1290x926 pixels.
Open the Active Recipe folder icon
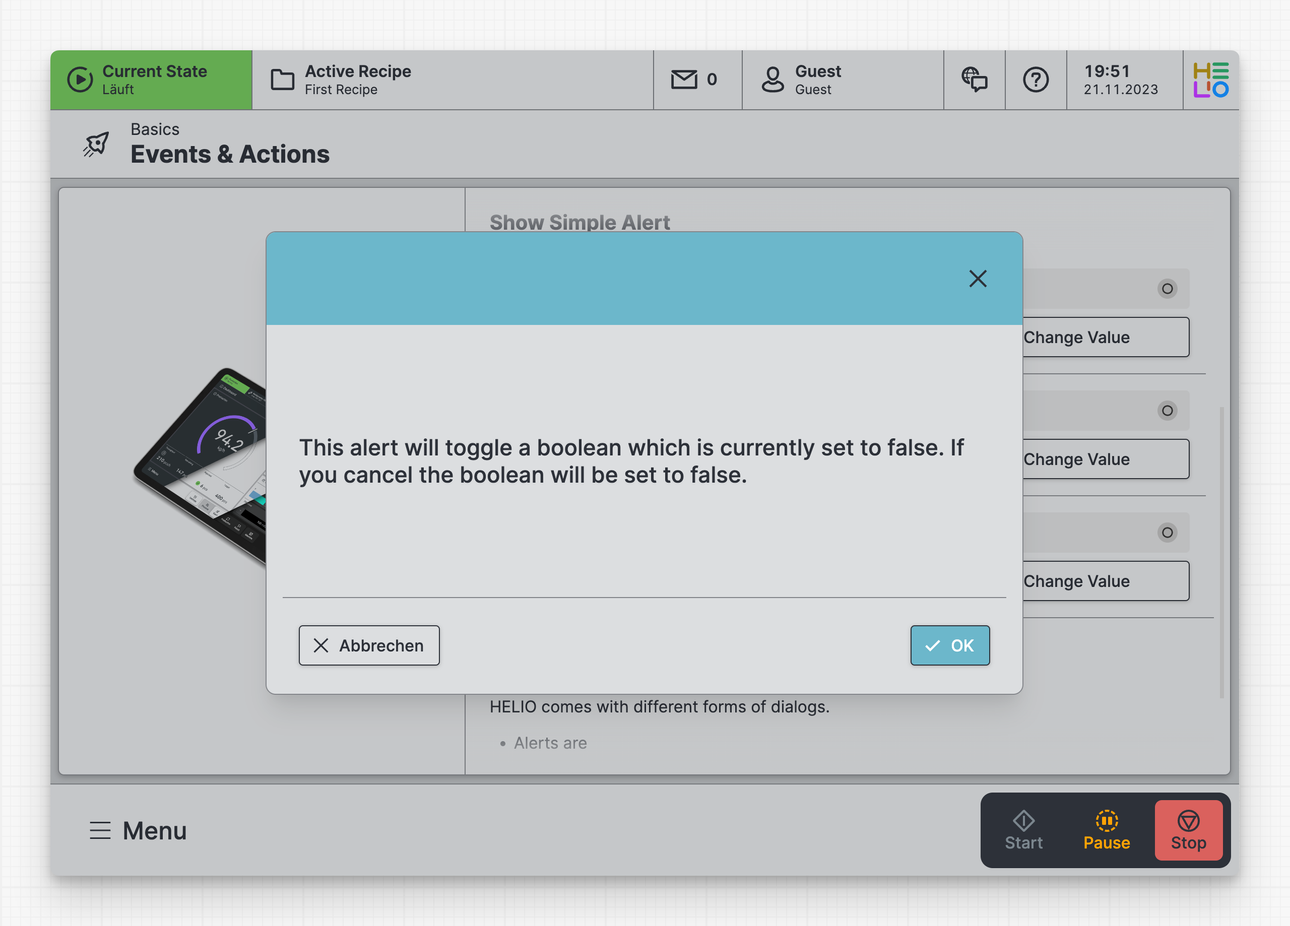(283, 80)
